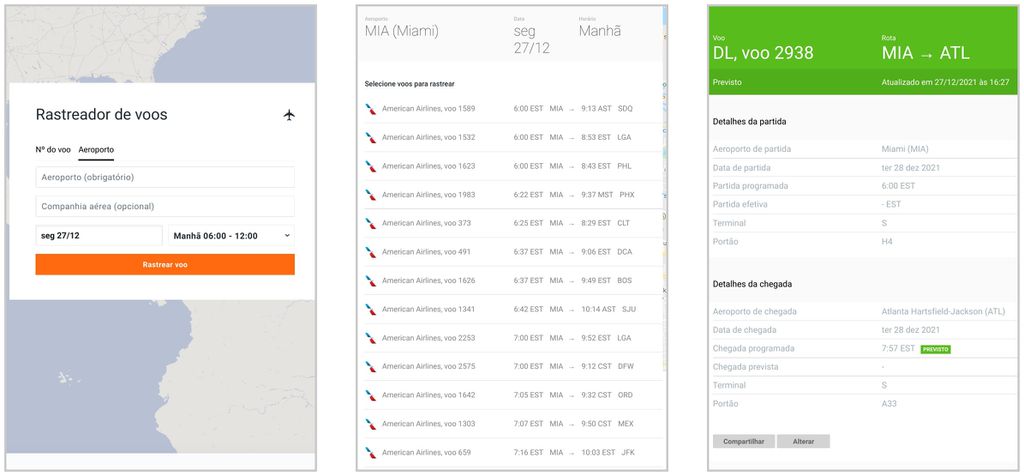This screenshot has width=1024, height=476.
Task: Click the American Airlines logo for voo 1623
Action: (371, 167)
